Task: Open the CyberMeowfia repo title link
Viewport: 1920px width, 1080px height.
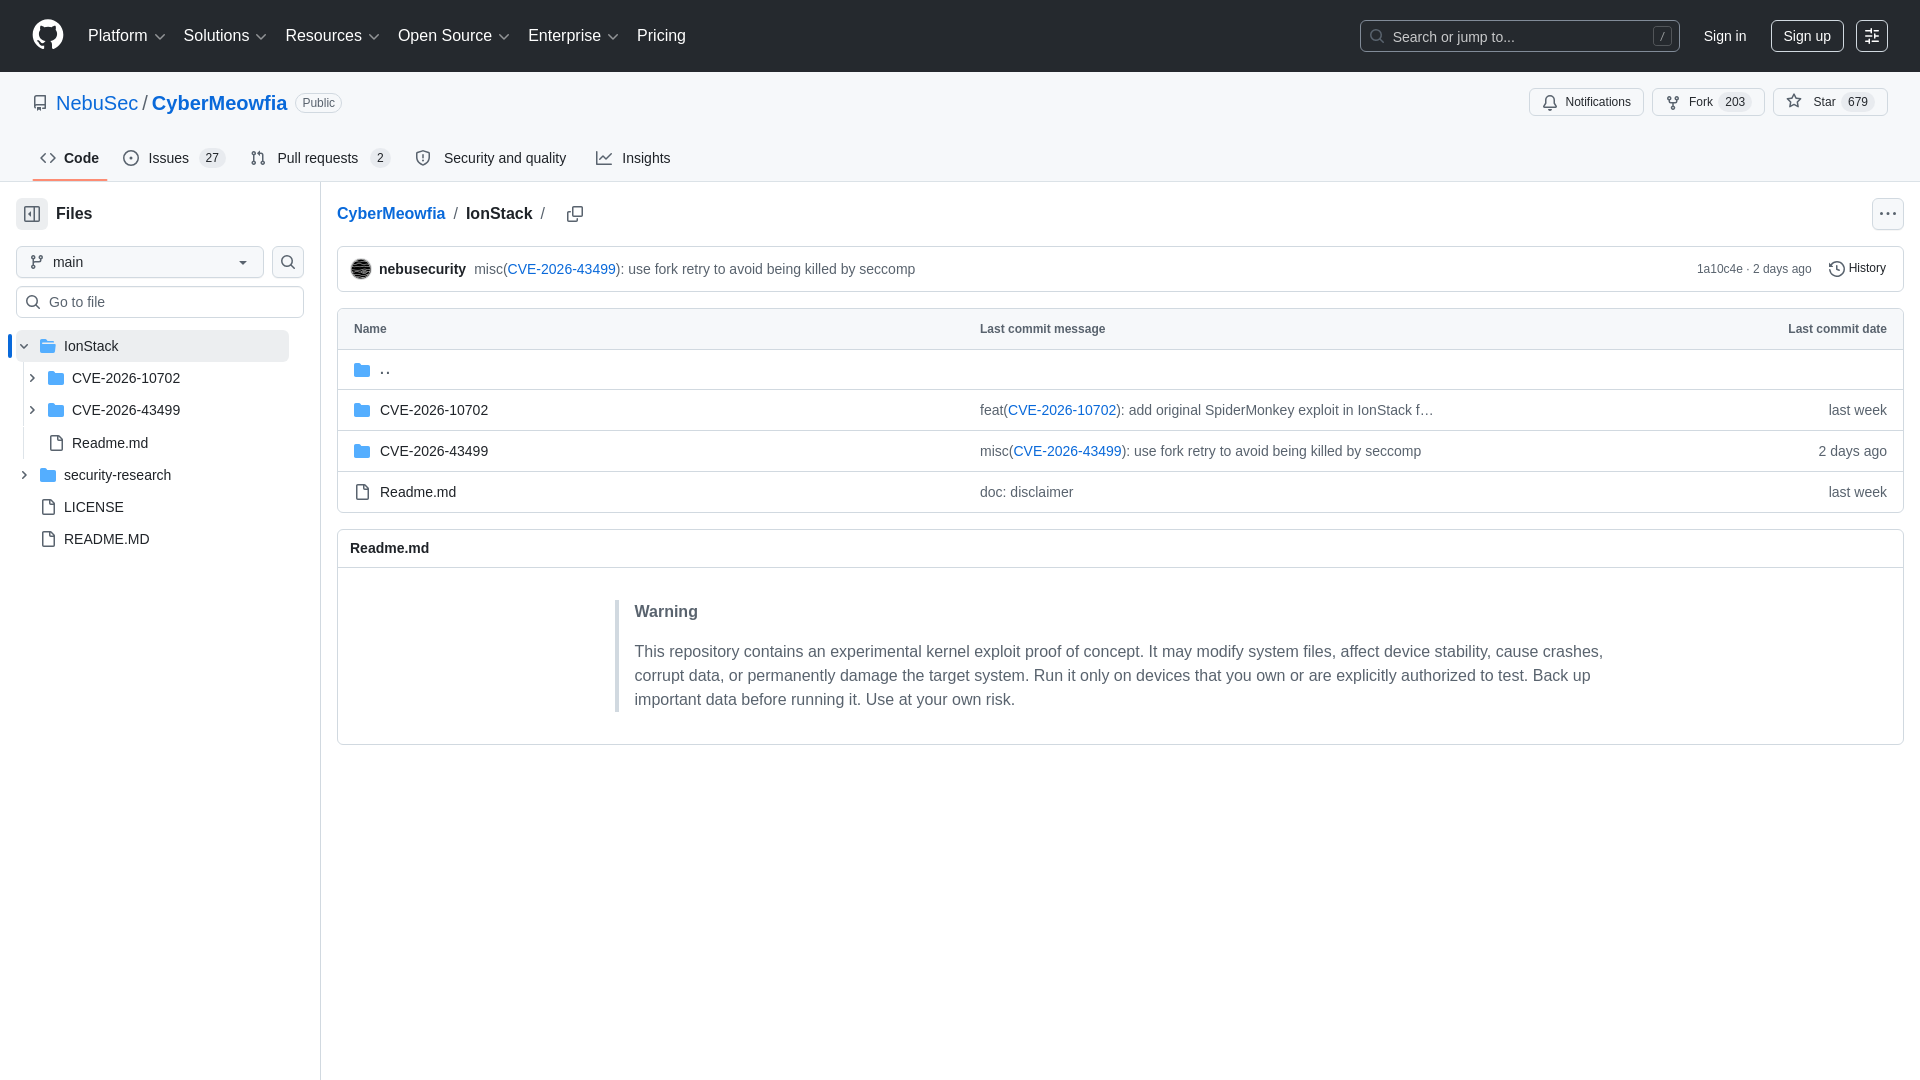Action: pos(219,103)
